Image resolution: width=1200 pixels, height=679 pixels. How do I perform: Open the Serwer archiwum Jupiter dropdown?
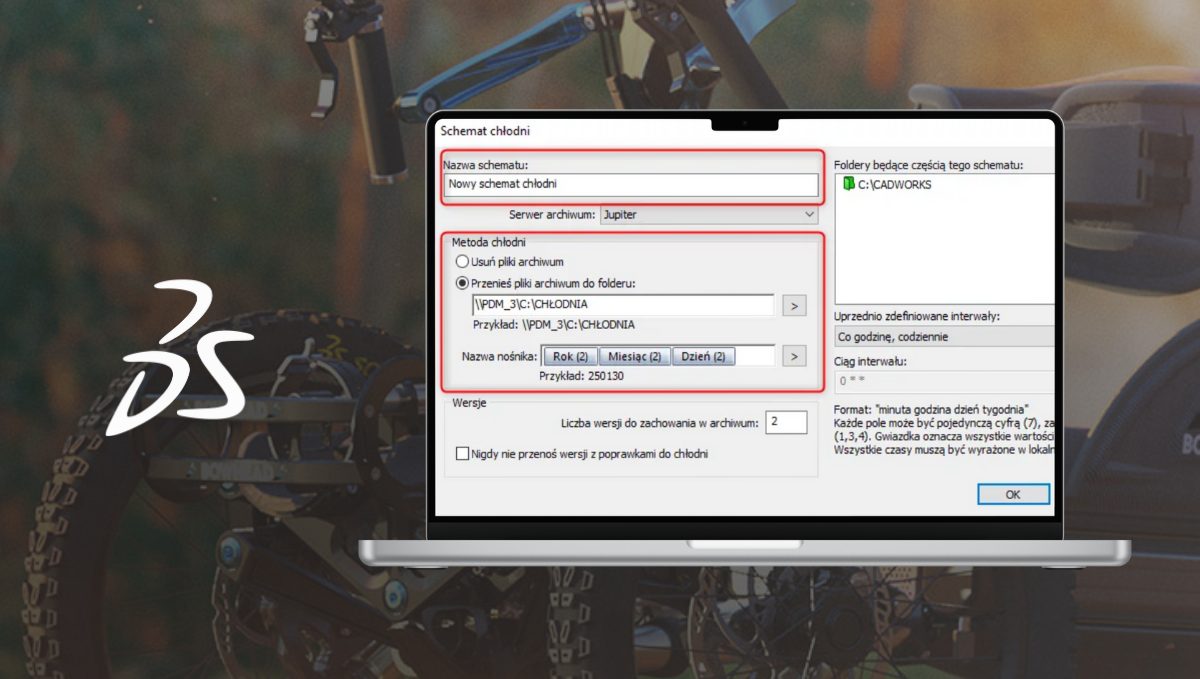(x=709, y=215)
